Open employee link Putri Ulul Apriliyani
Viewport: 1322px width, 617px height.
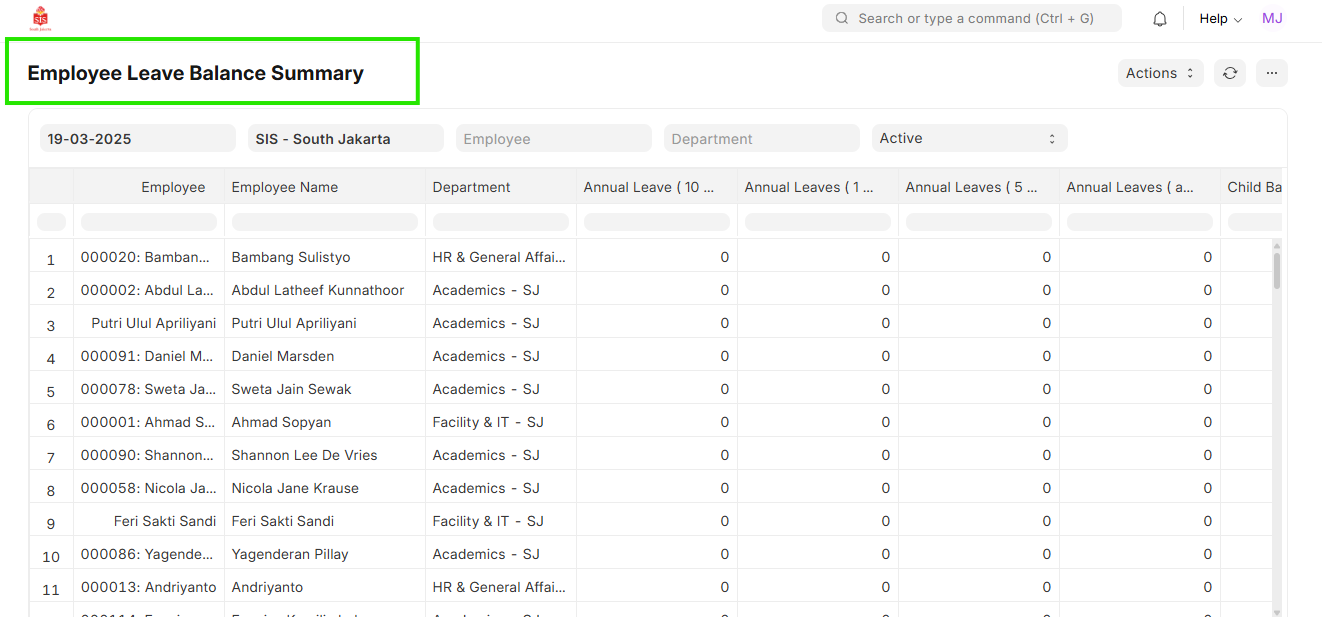click(153, 323)
